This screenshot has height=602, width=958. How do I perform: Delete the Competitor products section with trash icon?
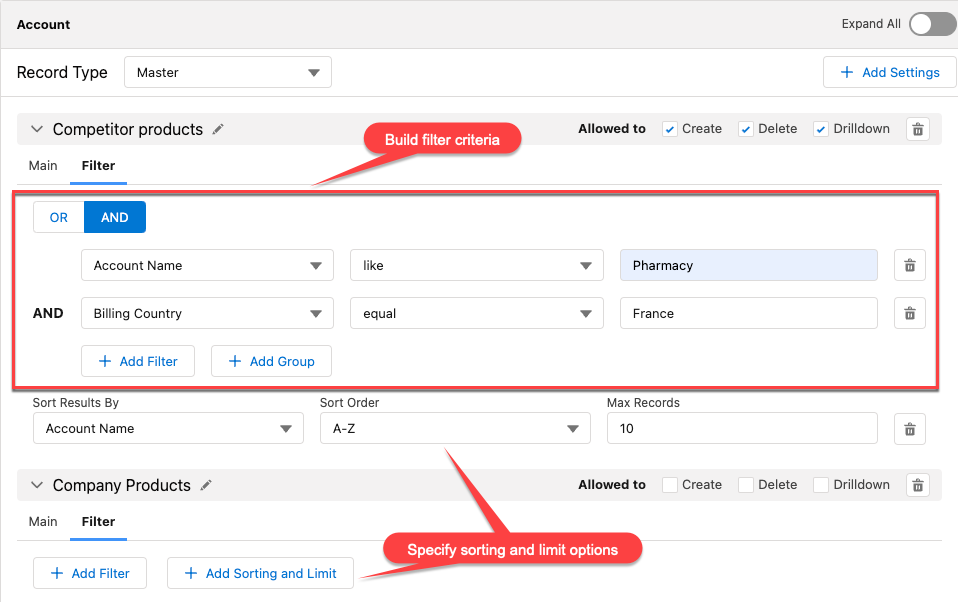tap(917, 128)
